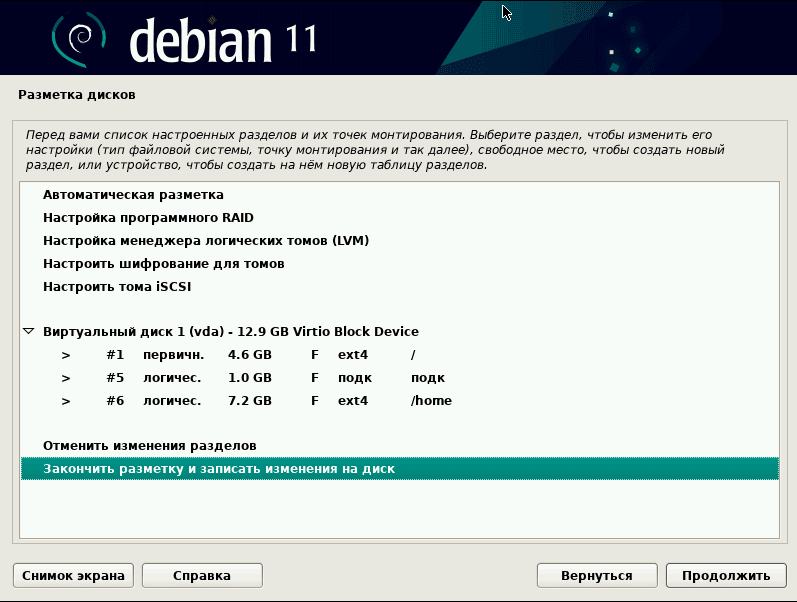Screen dimensions: 797x602
Task: Click the '1.0 GB' size value
Action: (250, 377)
